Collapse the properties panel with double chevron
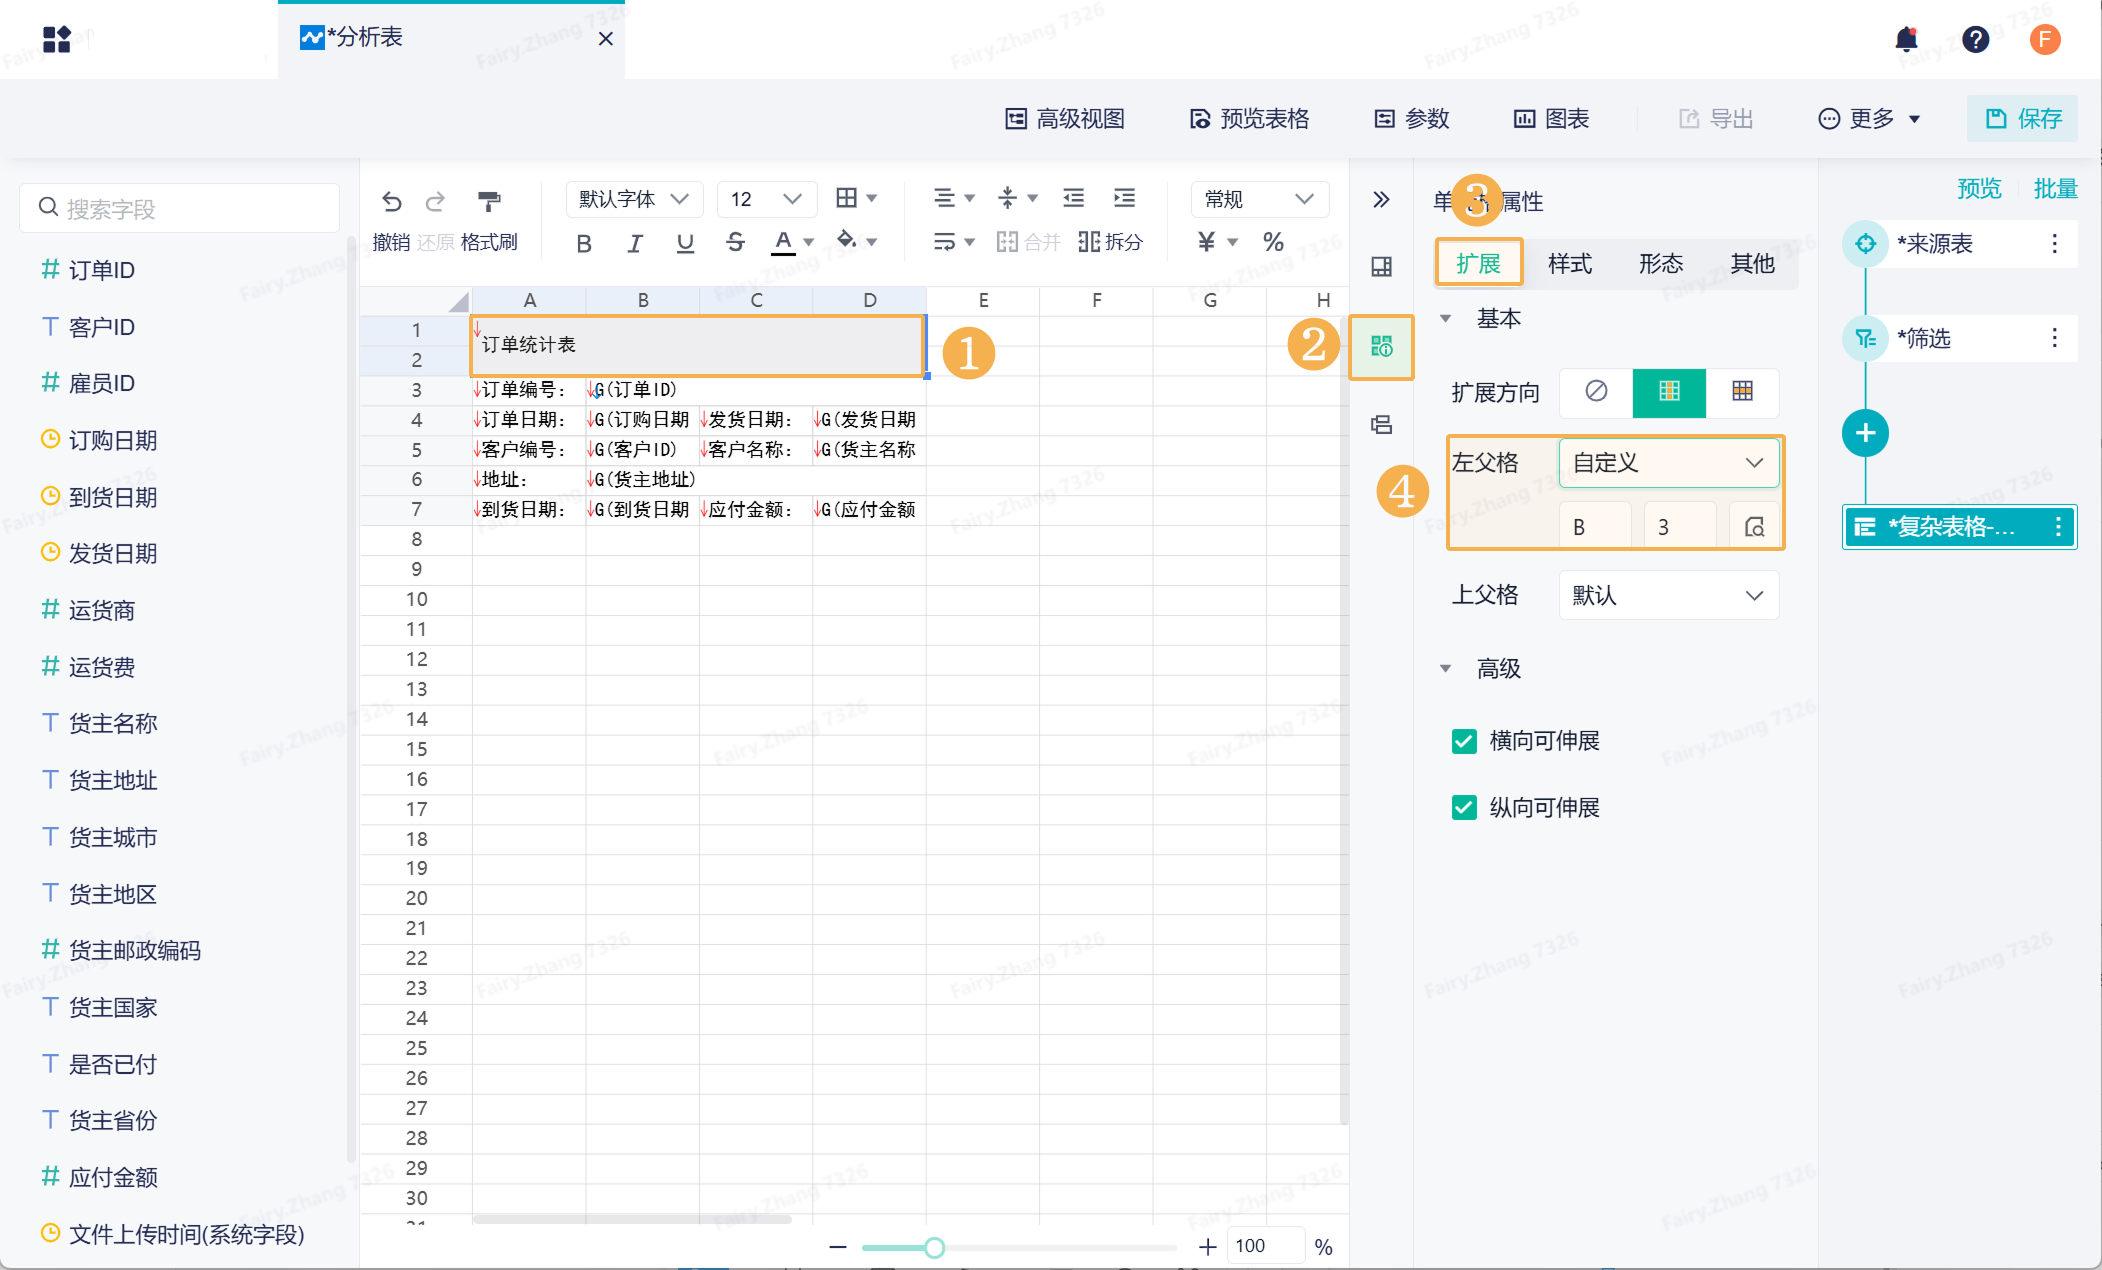Screen dimensions: 2102x1270 pos(1381,199)
